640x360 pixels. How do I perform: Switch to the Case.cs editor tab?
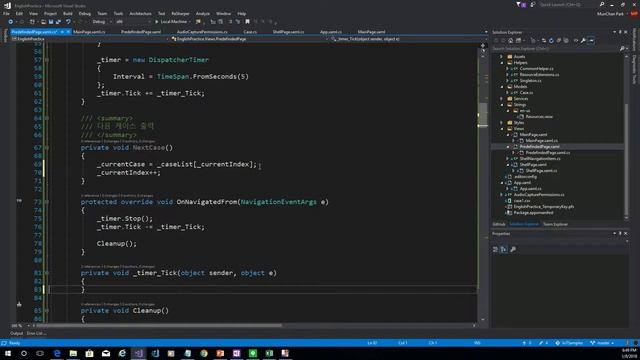(x=250, y=31)
